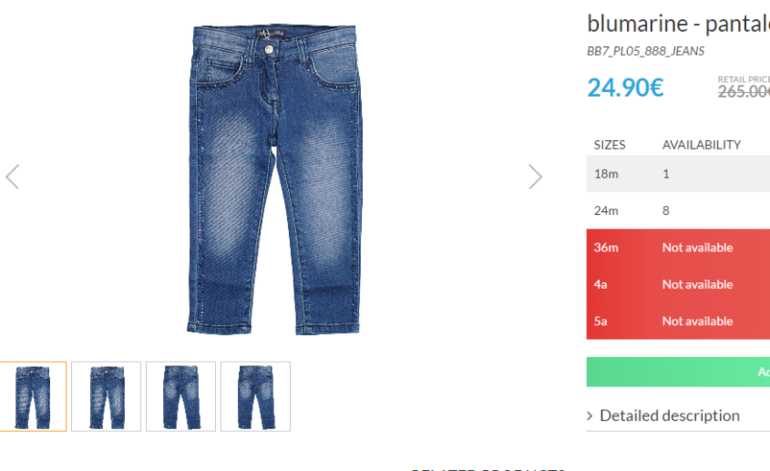Click the unavailable 5a size row

point(678,321)
